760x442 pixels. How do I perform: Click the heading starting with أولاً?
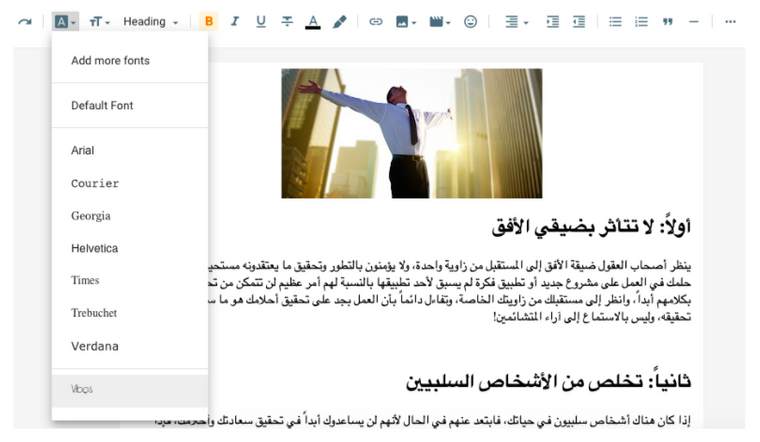coord(591,226)
